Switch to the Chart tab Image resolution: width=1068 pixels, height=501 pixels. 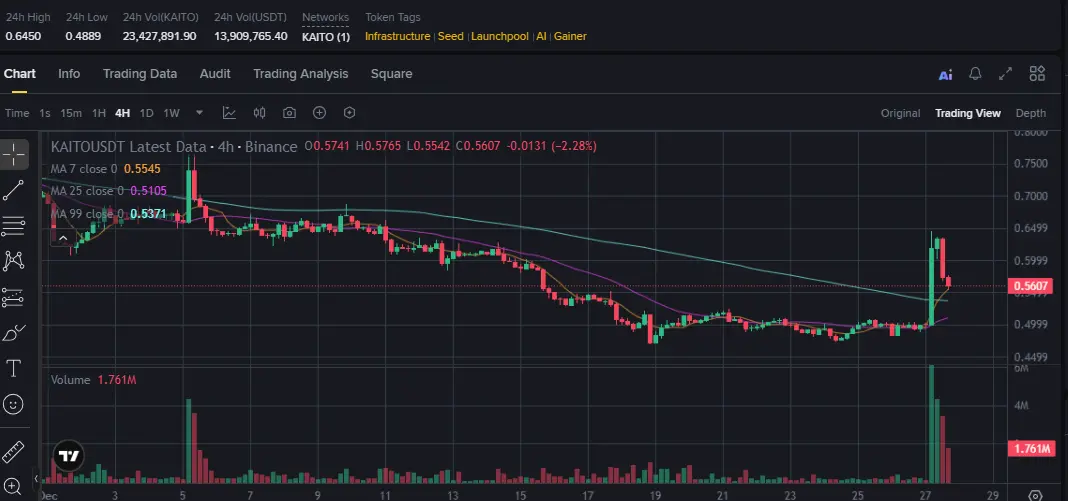click(20, 74)
